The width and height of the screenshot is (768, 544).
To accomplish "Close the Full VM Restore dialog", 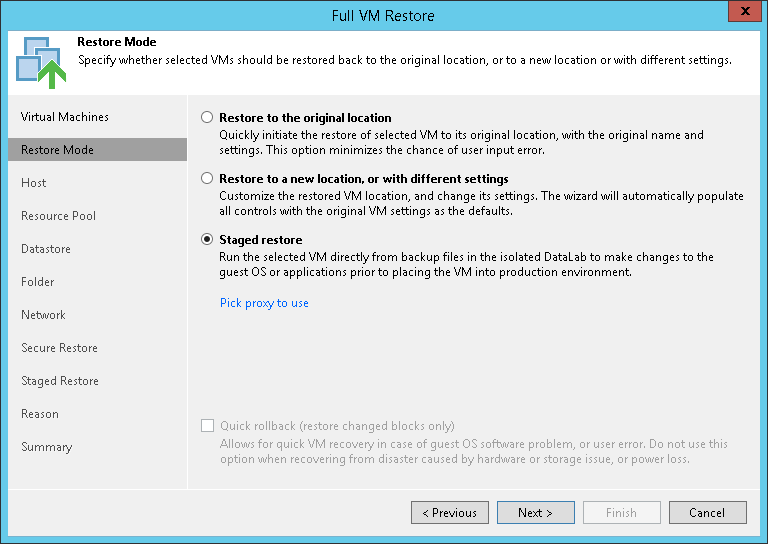I will click(743, 15).
